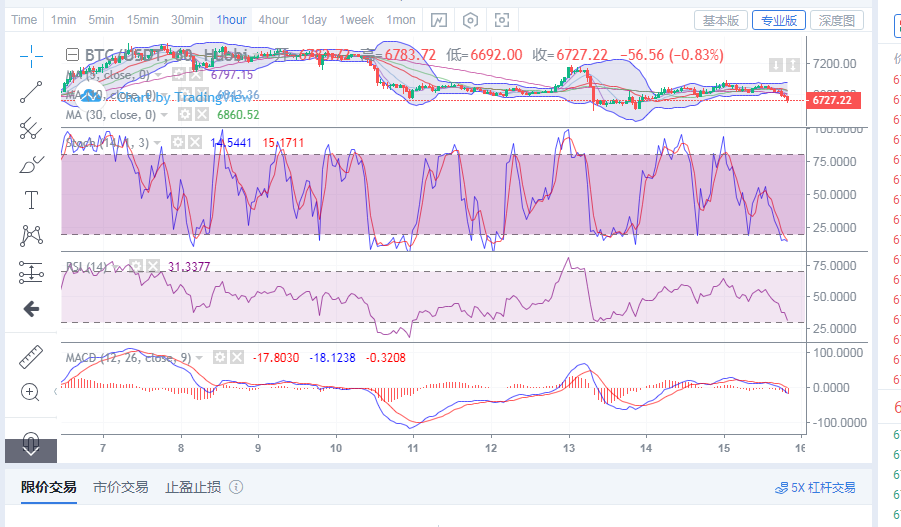This screenshot has height=527, width=901.
Task: Select the 1mon interval
Action: (x=401, y=20)
